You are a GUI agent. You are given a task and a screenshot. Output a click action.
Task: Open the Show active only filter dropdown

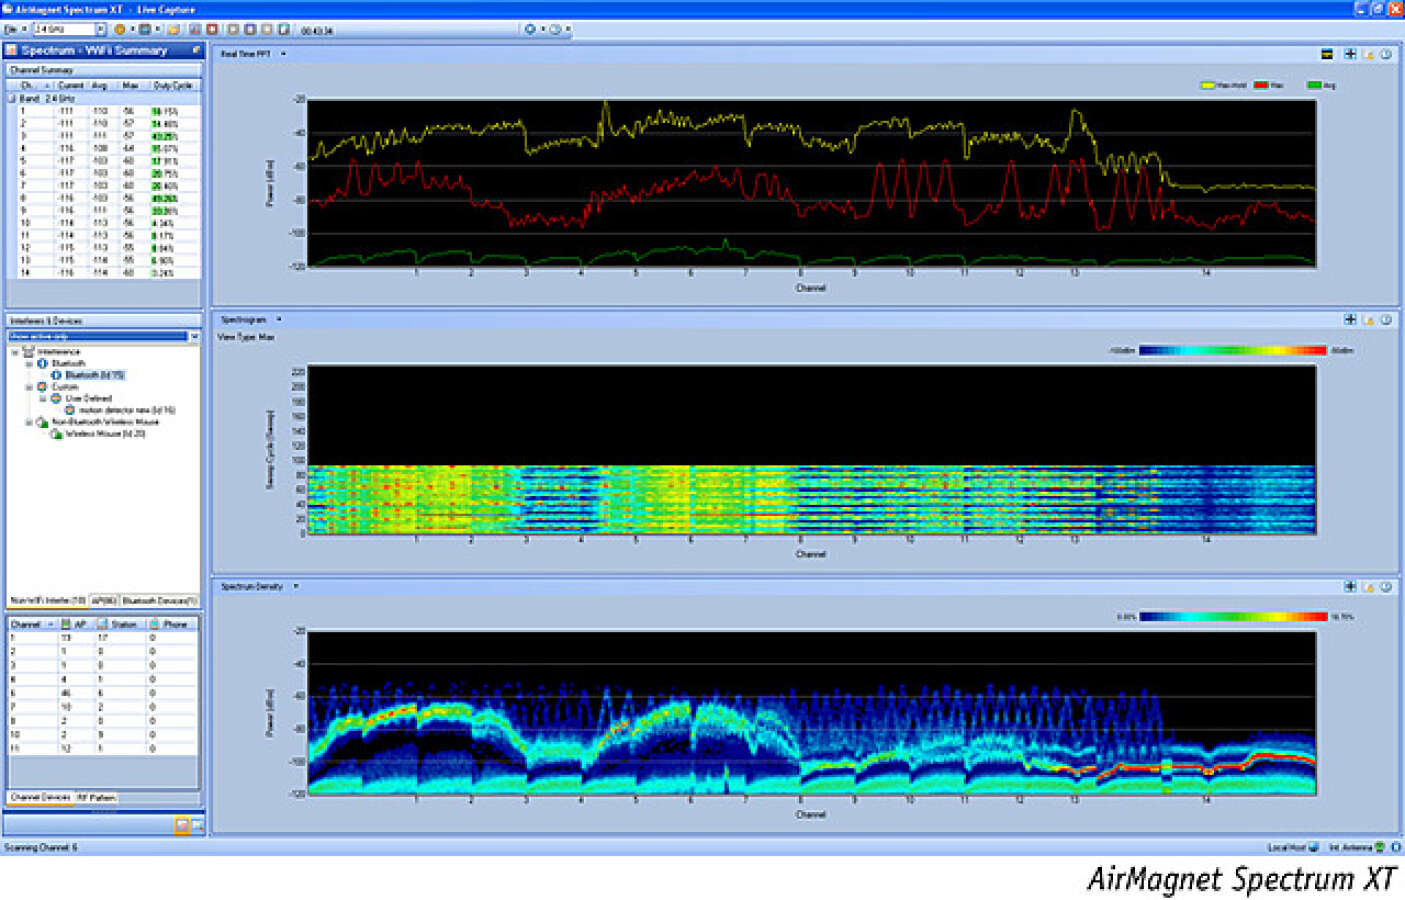194,337
